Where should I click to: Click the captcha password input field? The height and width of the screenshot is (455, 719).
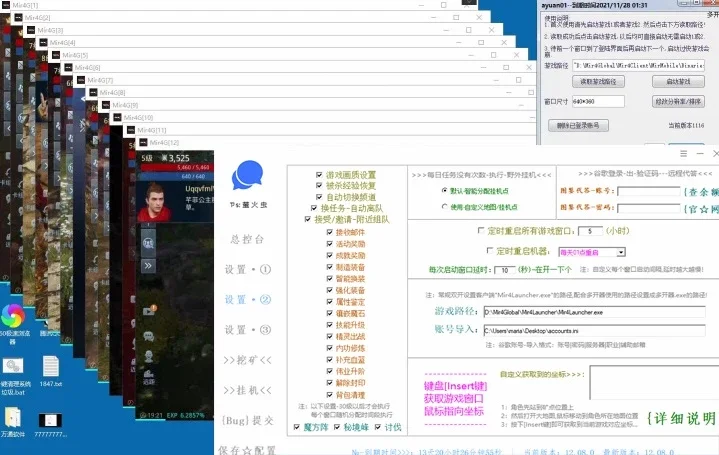(648, 208)
